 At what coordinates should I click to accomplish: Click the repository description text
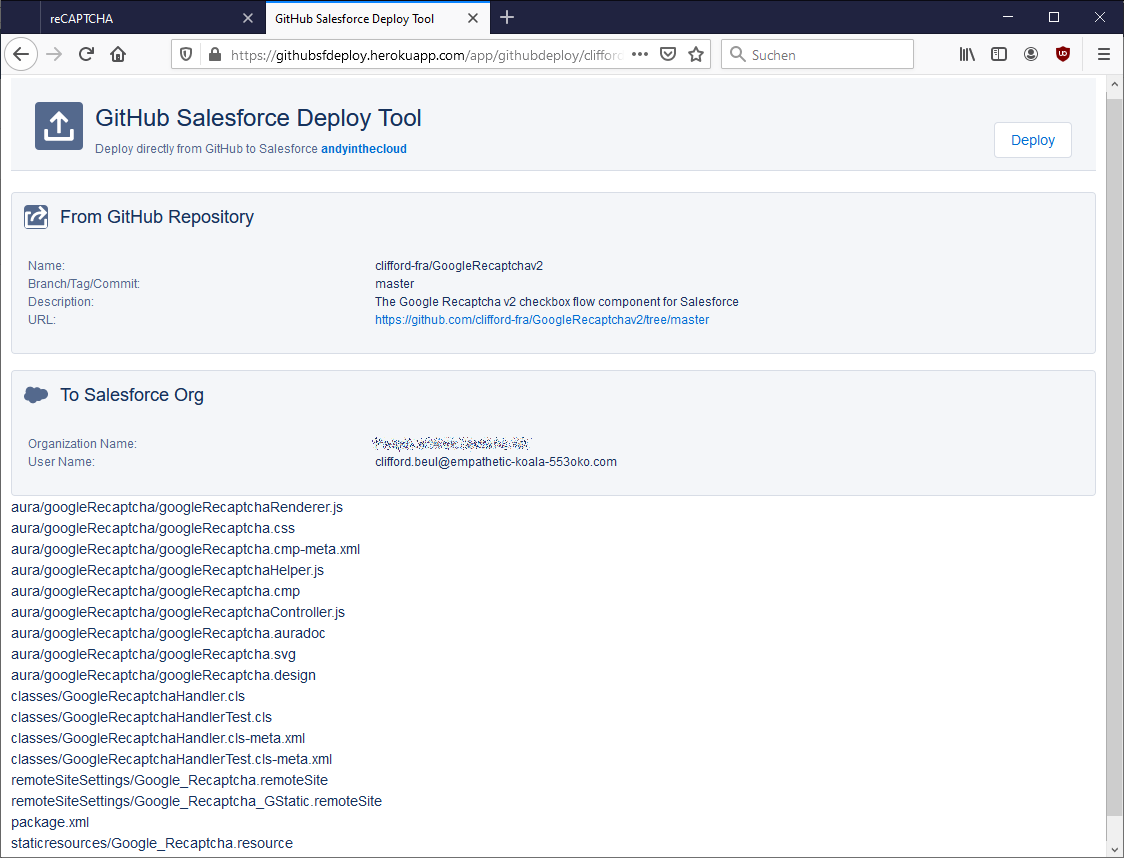[556, 302]
